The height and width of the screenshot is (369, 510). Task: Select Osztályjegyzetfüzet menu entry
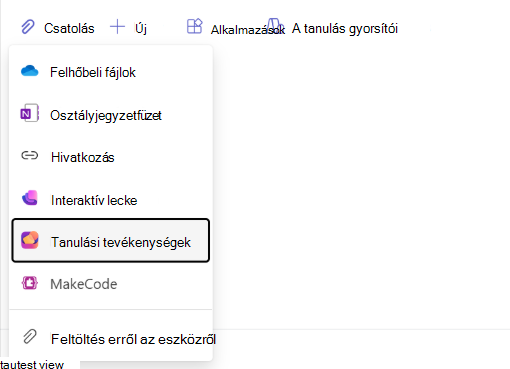pos(106,116)
